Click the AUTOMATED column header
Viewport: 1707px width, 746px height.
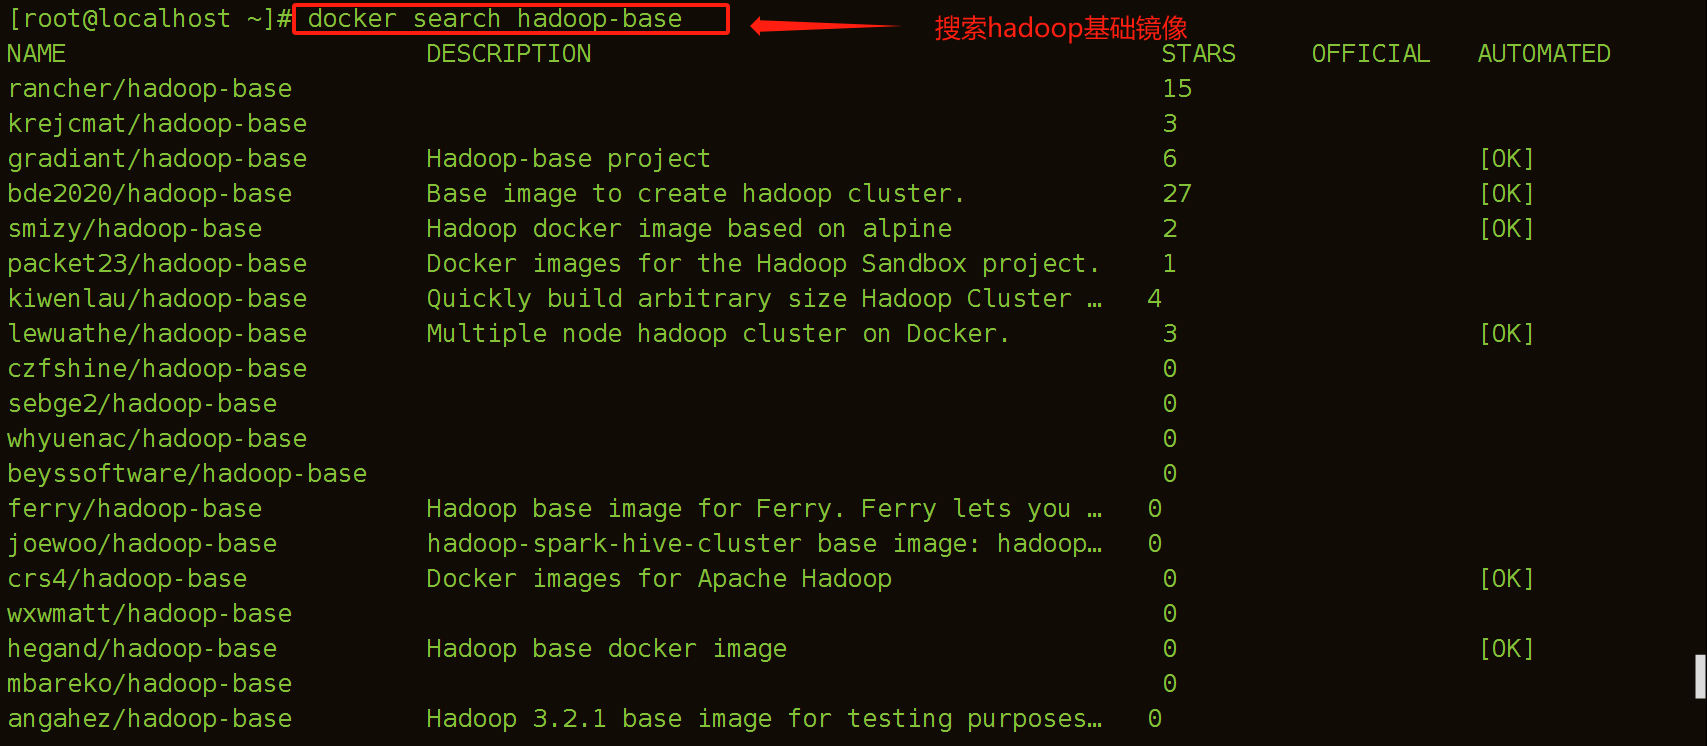pos(1543,54)
